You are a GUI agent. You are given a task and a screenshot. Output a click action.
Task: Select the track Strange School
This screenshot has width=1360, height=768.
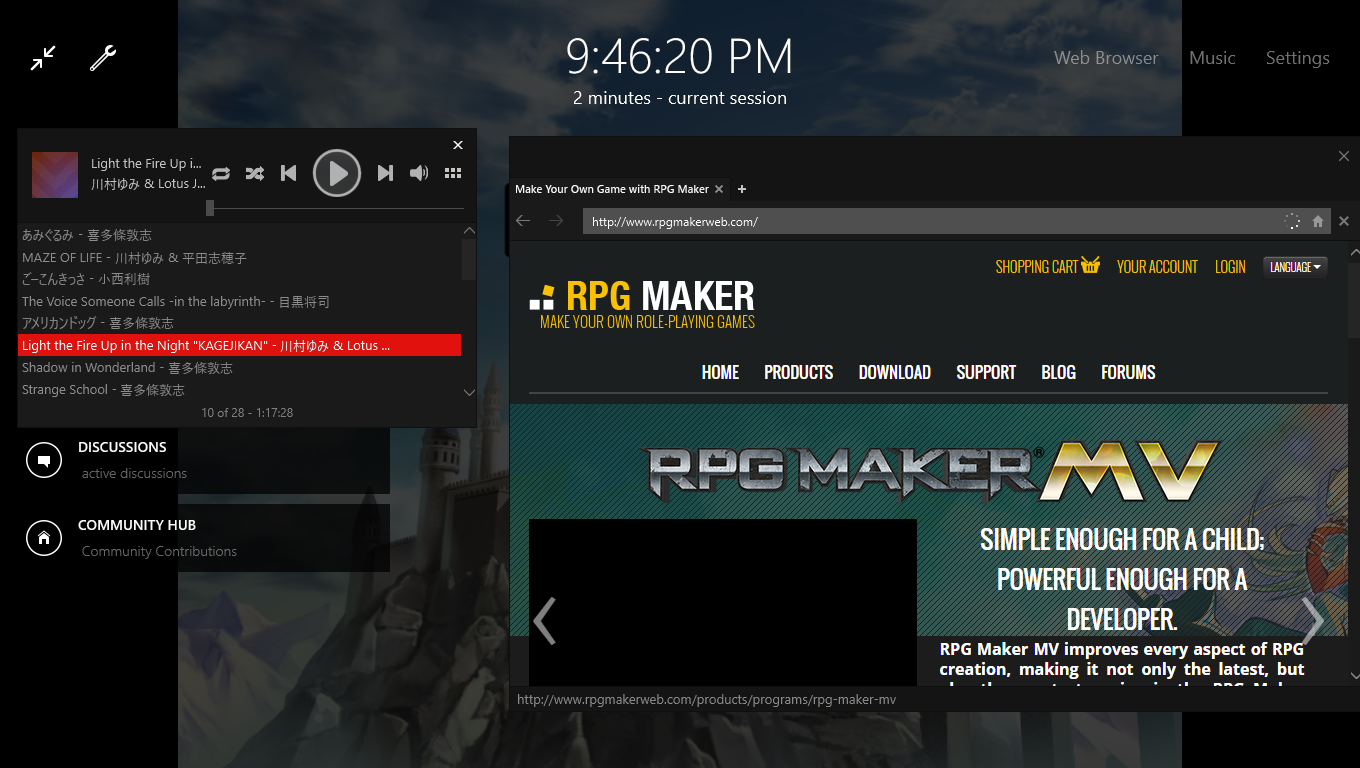point(240,389)
